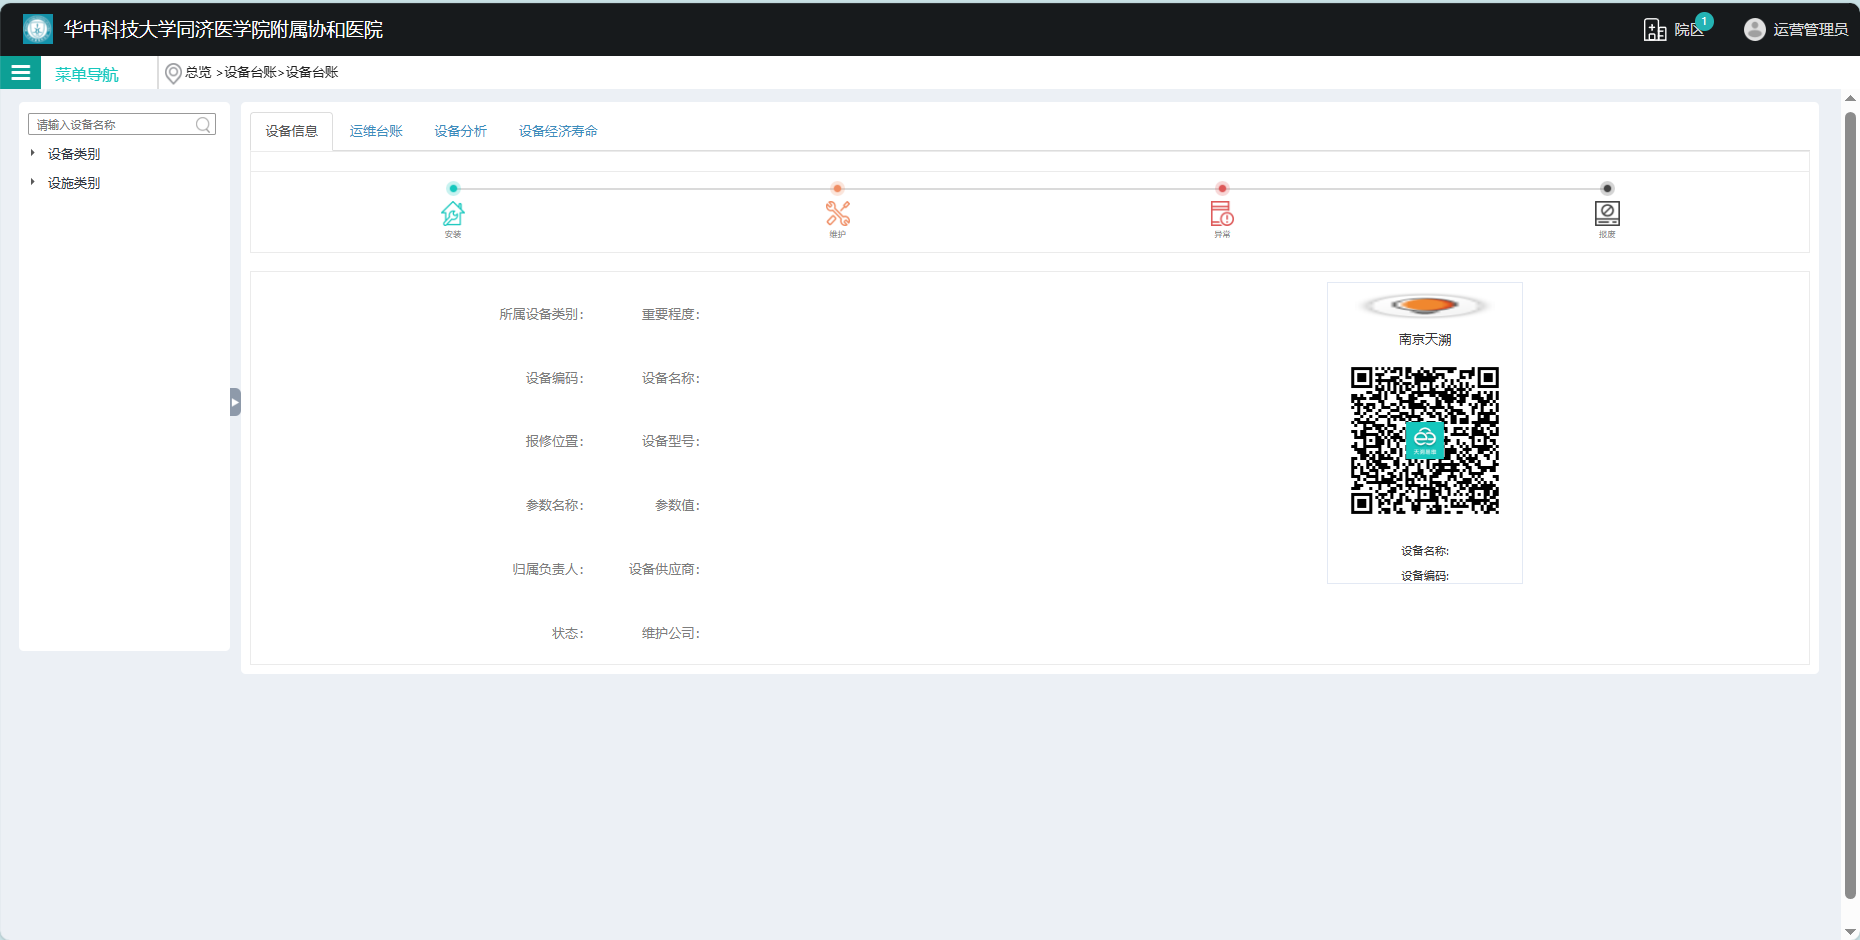Switch to the 设备经济寿命 tab
1860x940 pixels.
coord(557,130)
